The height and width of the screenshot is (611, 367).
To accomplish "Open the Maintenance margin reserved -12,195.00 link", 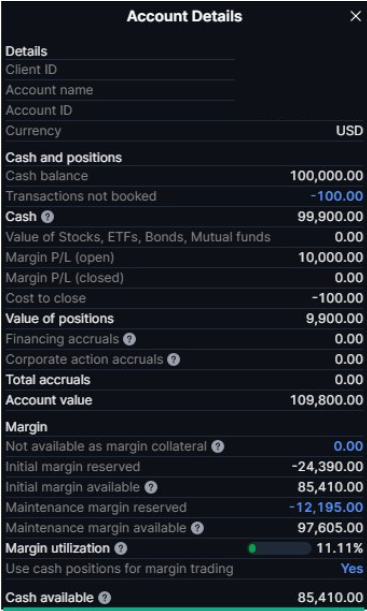I will point(326,507).
